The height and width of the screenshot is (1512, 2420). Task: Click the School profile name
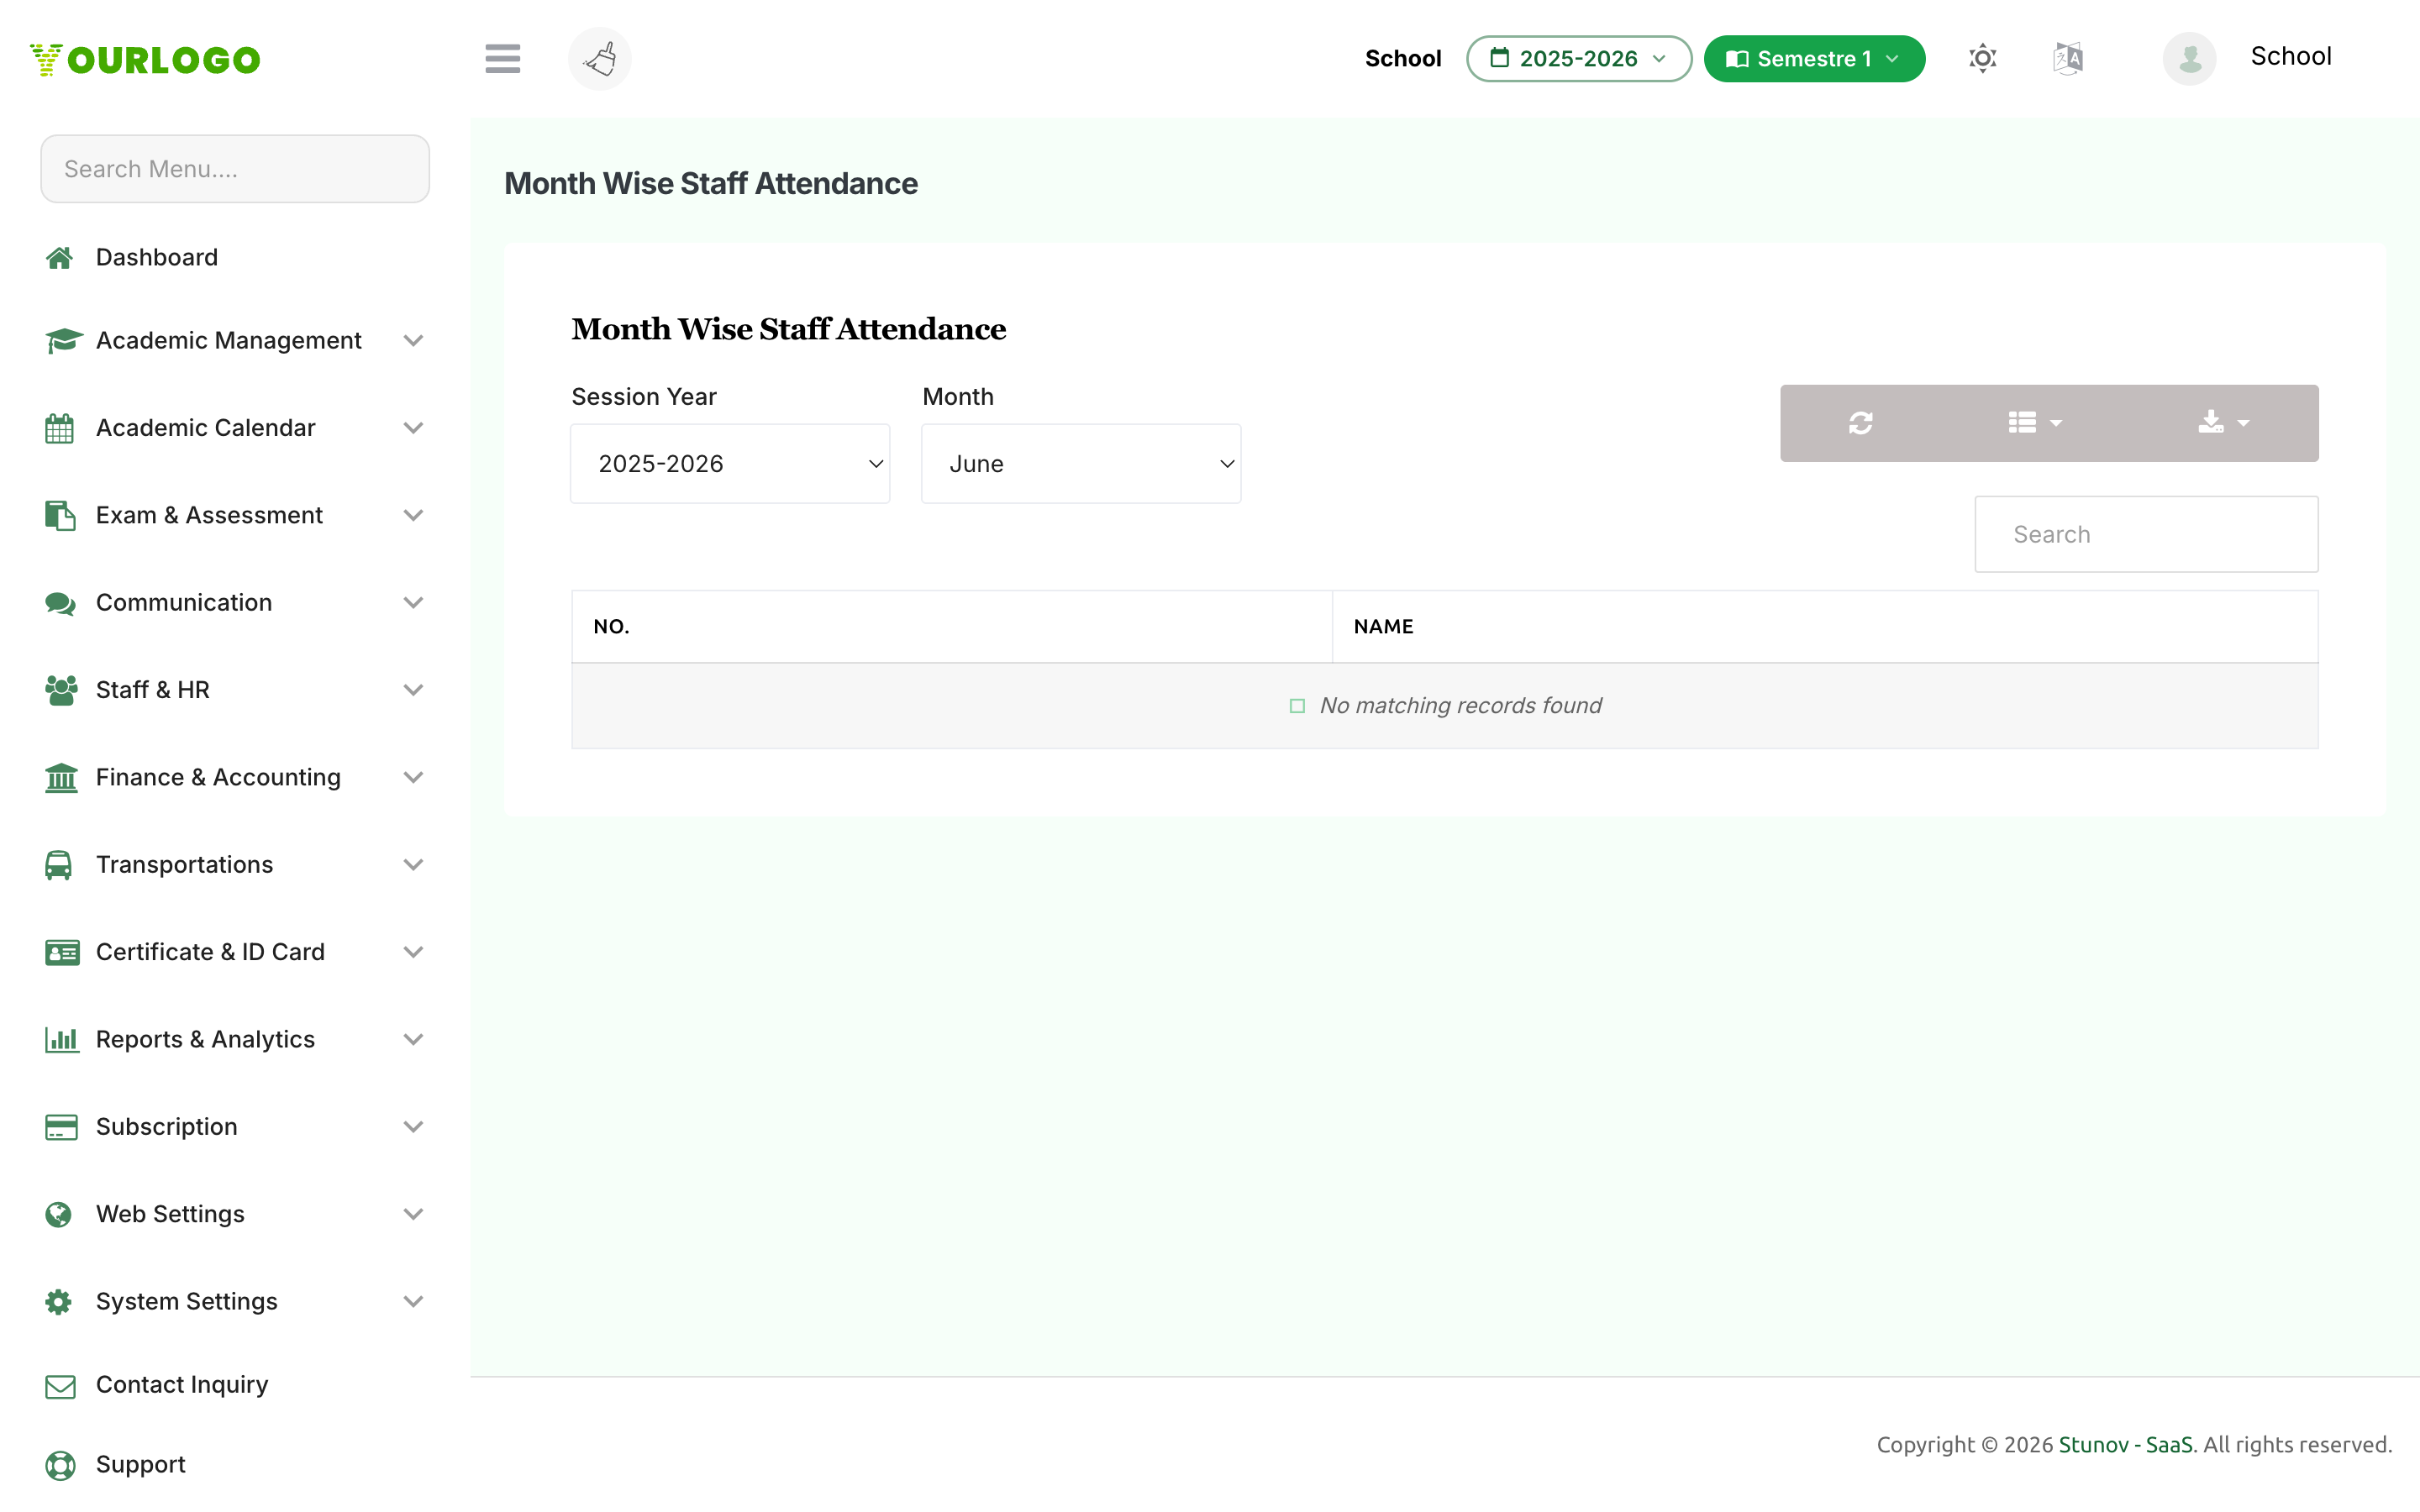(2290, 56)
